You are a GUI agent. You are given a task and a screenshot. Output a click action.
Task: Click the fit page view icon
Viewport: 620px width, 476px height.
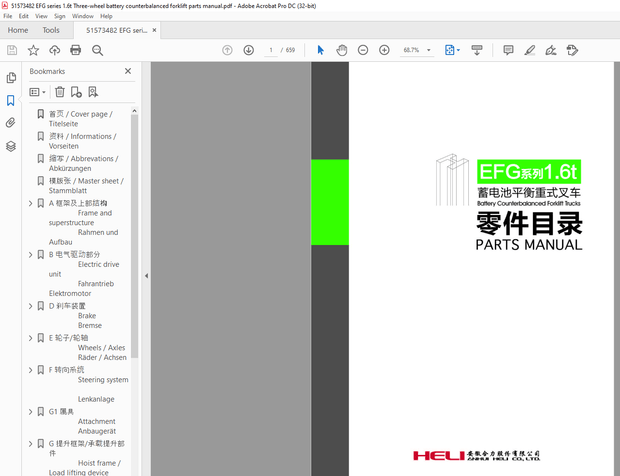point(450,50)
